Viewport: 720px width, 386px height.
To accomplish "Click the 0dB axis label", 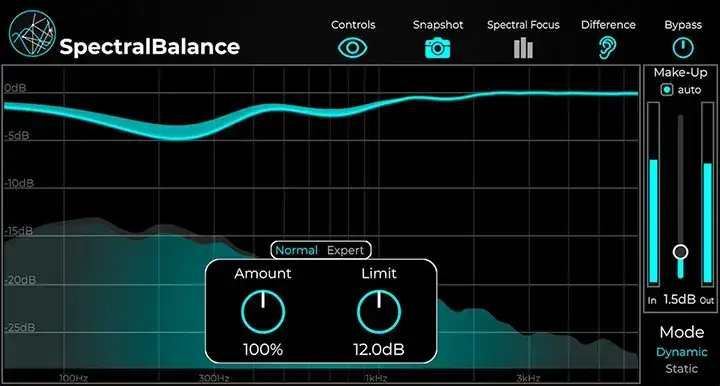I will pos(15,88).
